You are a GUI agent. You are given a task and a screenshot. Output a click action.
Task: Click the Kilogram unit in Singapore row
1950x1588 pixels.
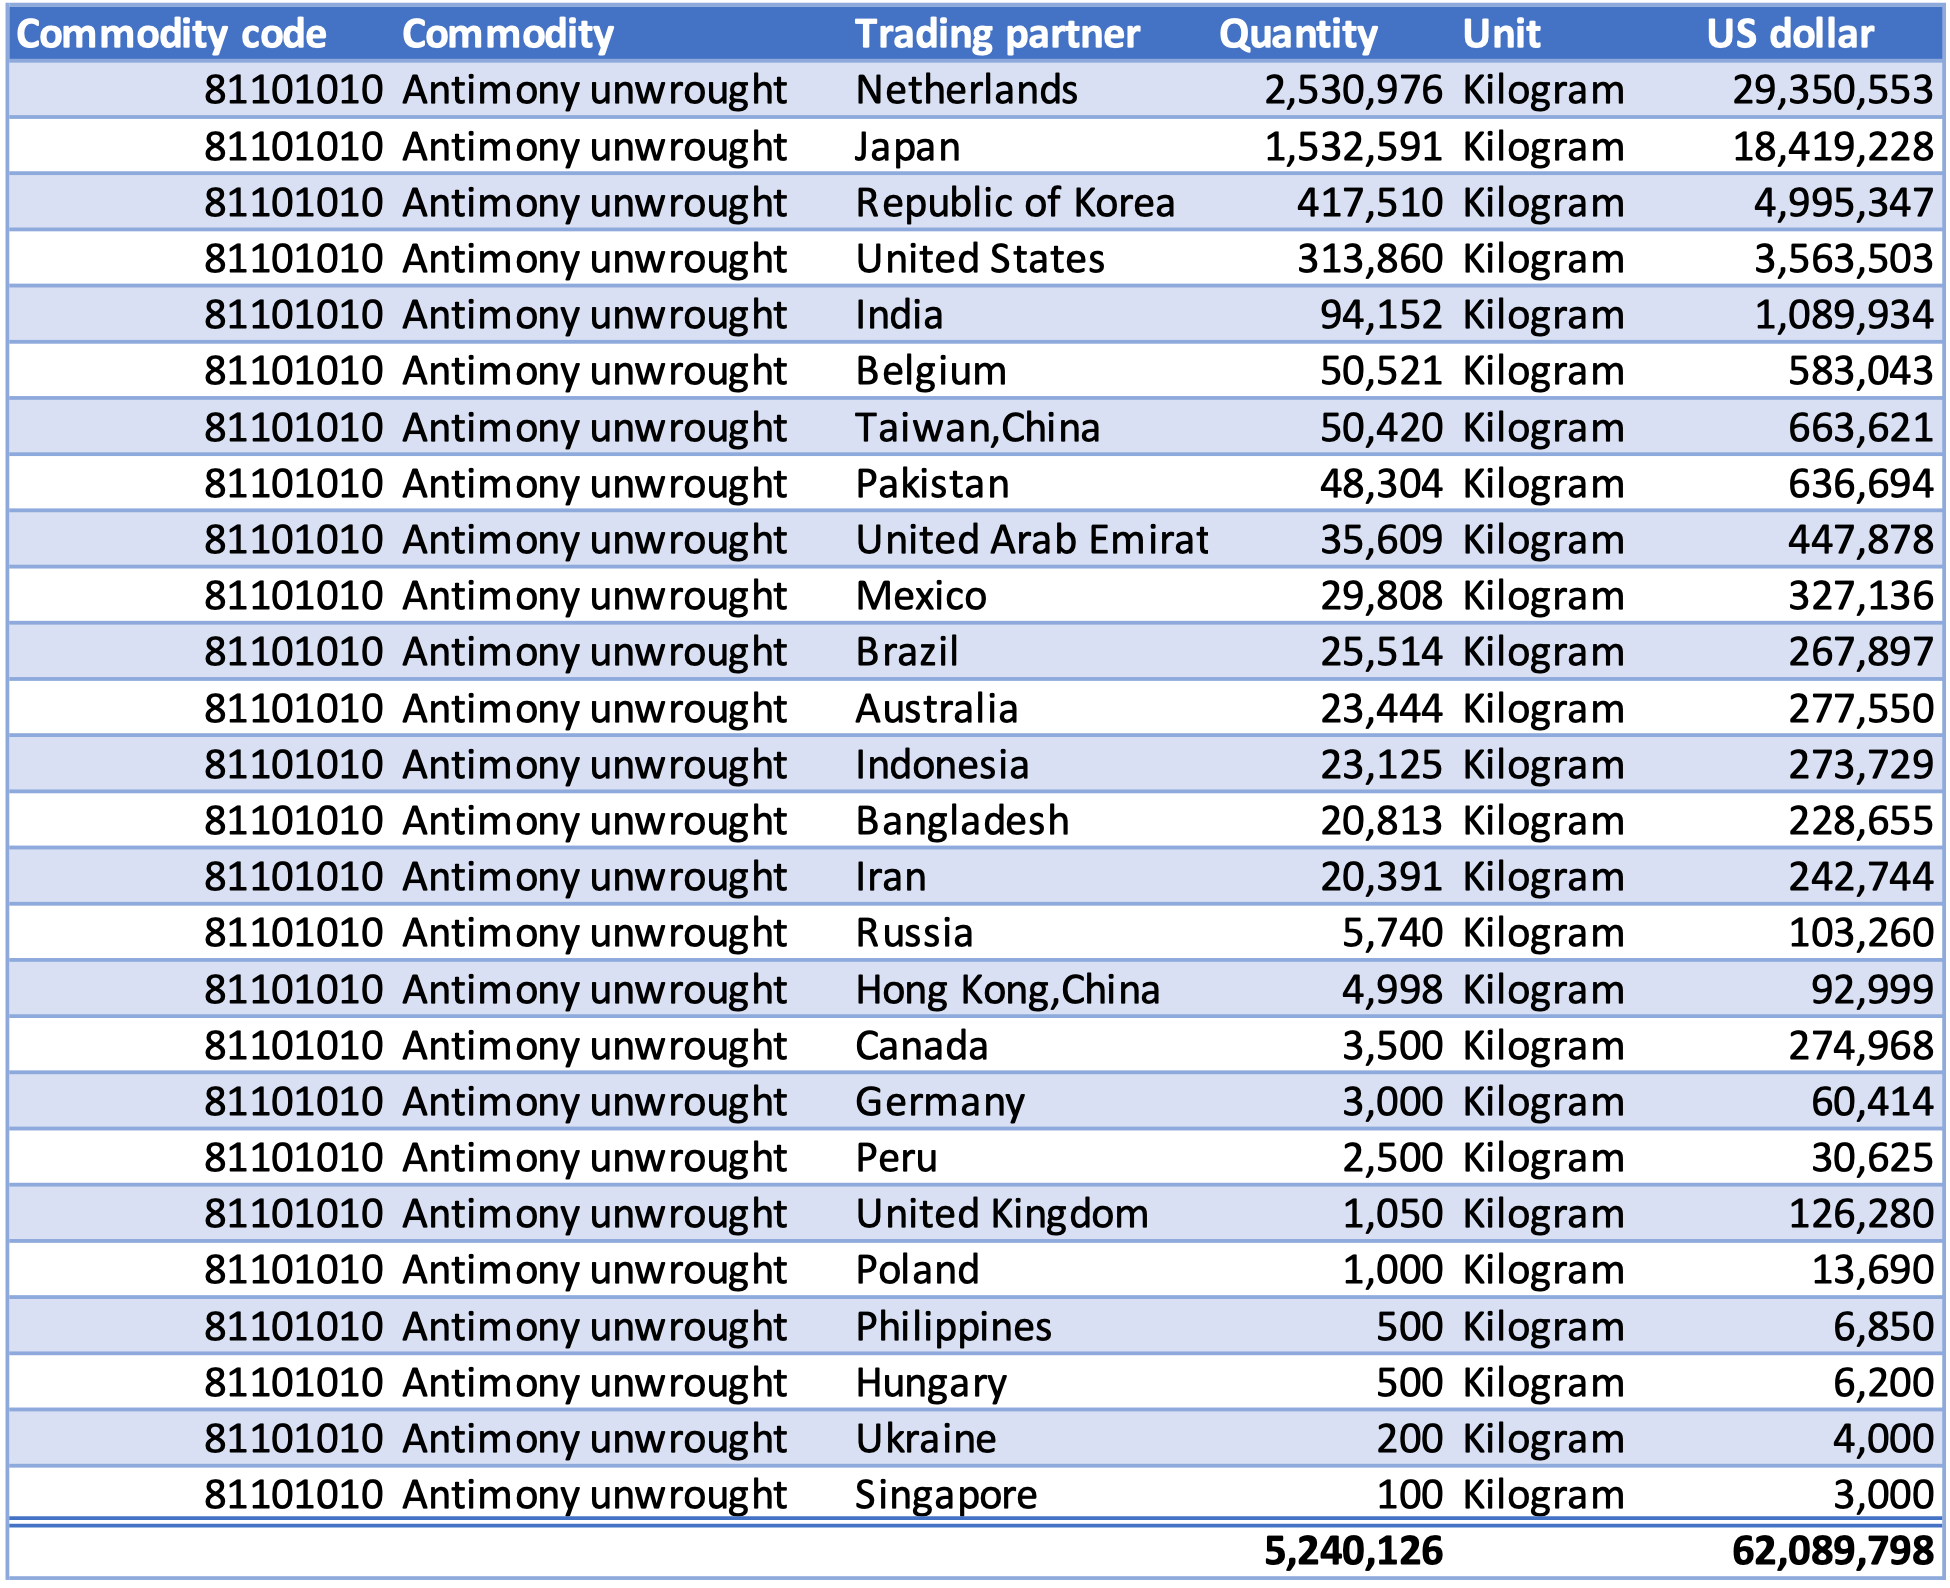1543,1495
